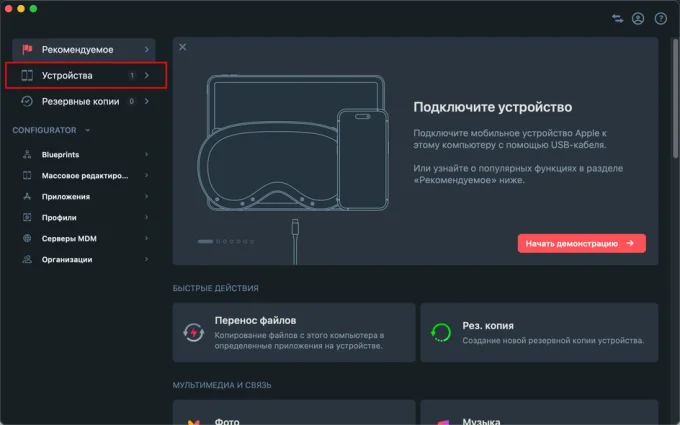Click the Устройства count badge 1

(x=132, y=75)
